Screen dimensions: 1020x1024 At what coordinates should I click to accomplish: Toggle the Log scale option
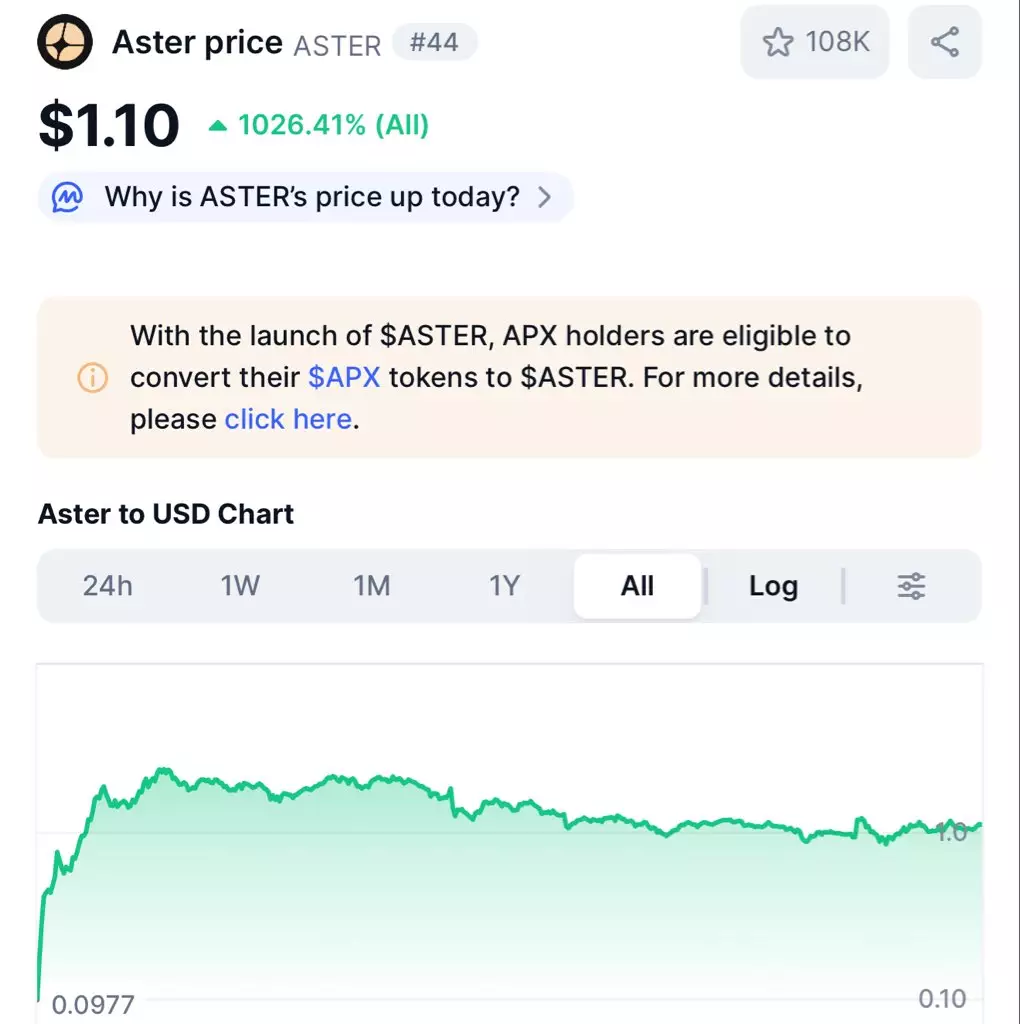(773, 586)
